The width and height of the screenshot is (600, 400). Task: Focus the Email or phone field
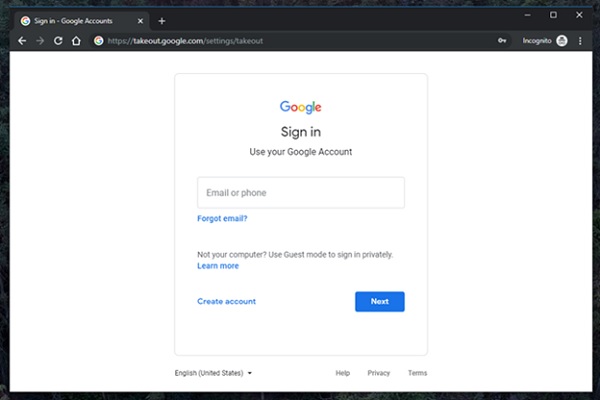(x=301, y=193)
